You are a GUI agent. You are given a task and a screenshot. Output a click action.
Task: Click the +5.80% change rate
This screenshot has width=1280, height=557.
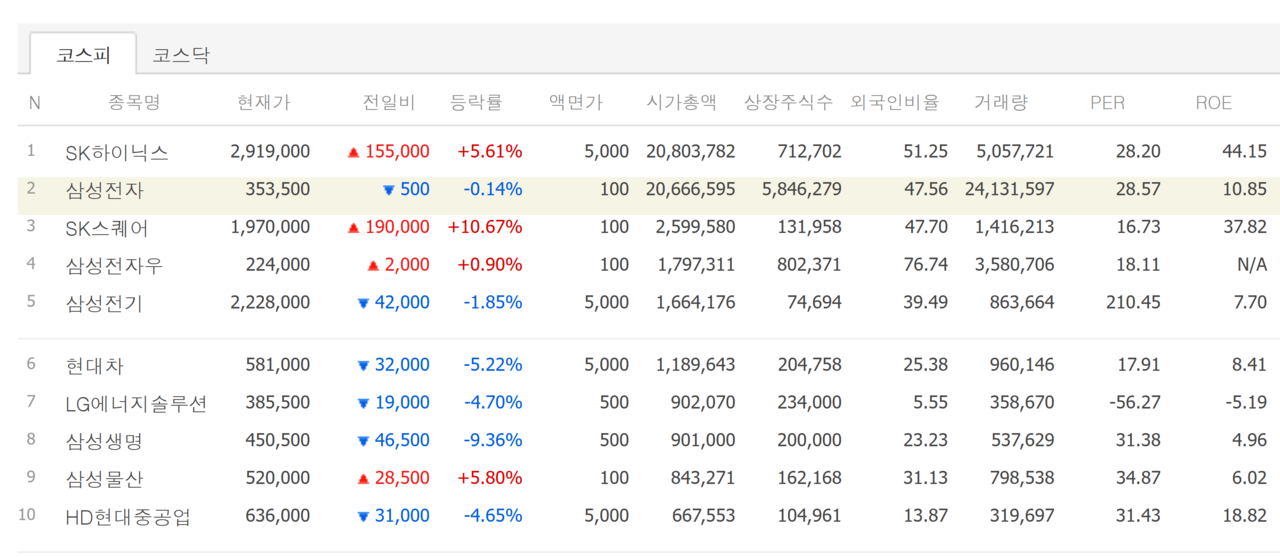tap(490, 479)
